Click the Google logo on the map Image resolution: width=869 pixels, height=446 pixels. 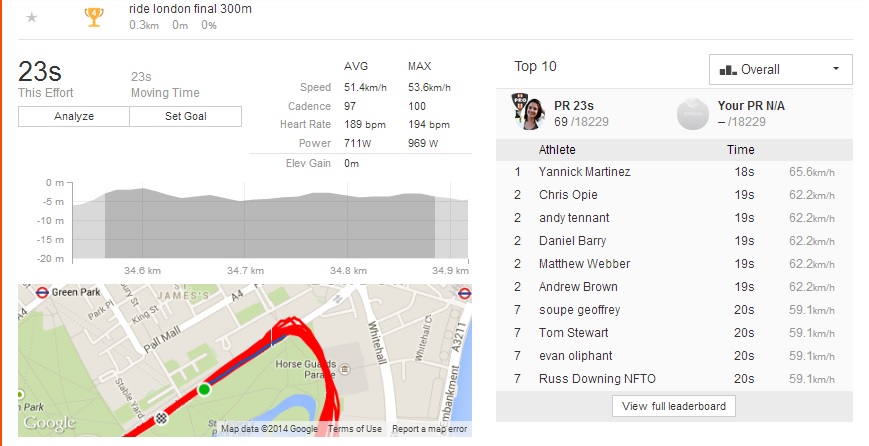point(50,424)
